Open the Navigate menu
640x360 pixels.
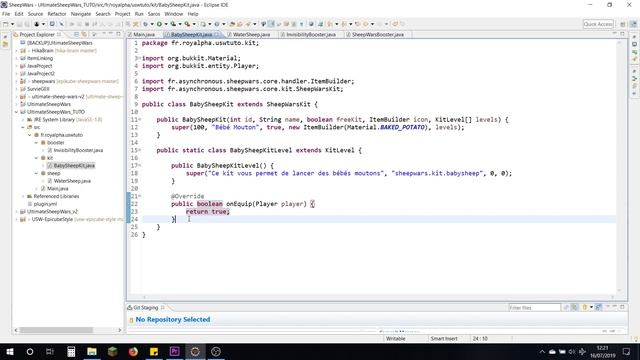tap(81, 14)
